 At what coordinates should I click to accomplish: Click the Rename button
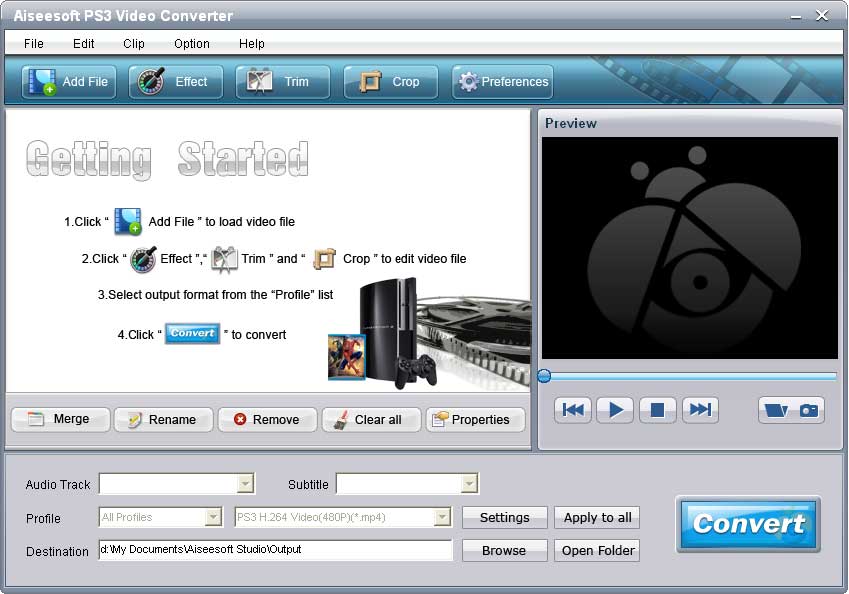click(x=164, y=420)
